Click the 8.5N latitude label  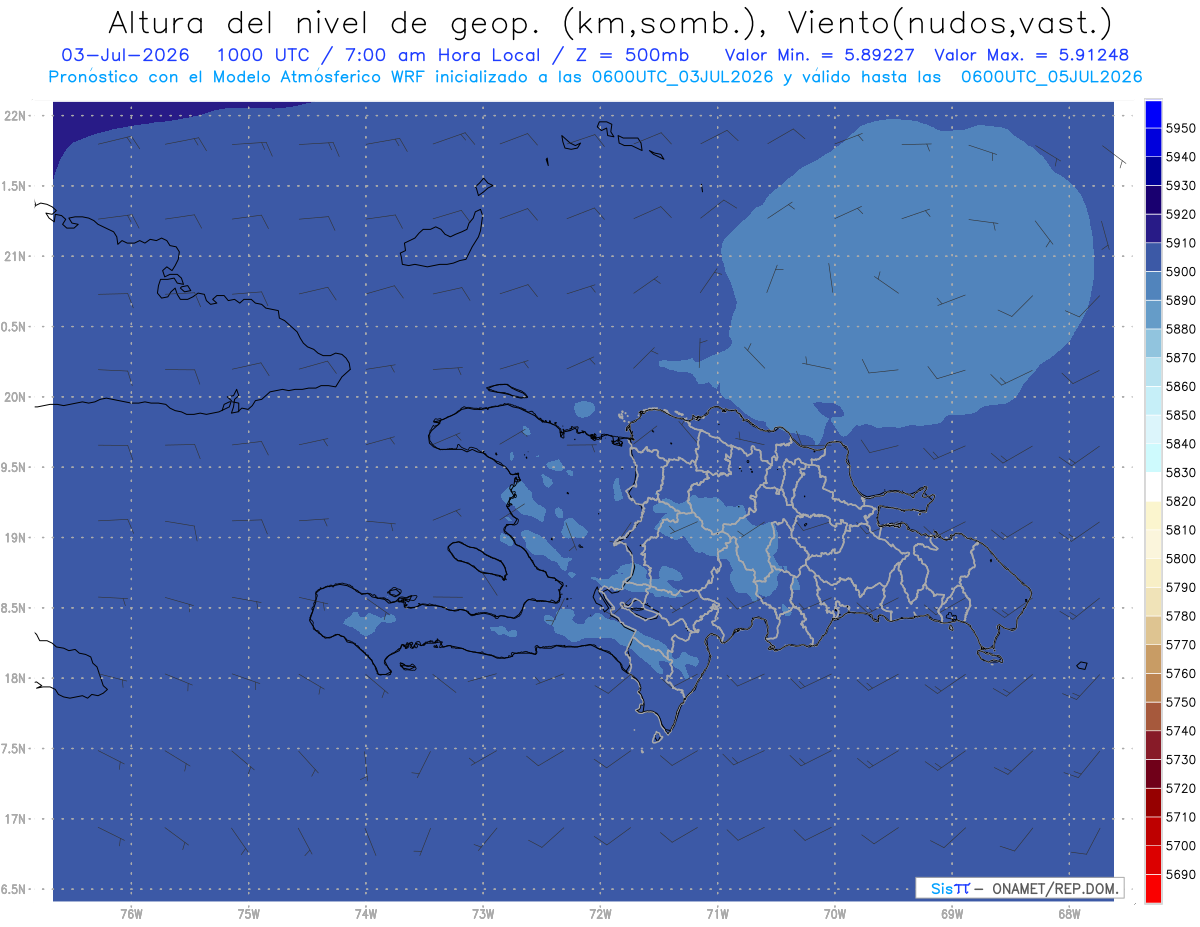pos(13,608)
